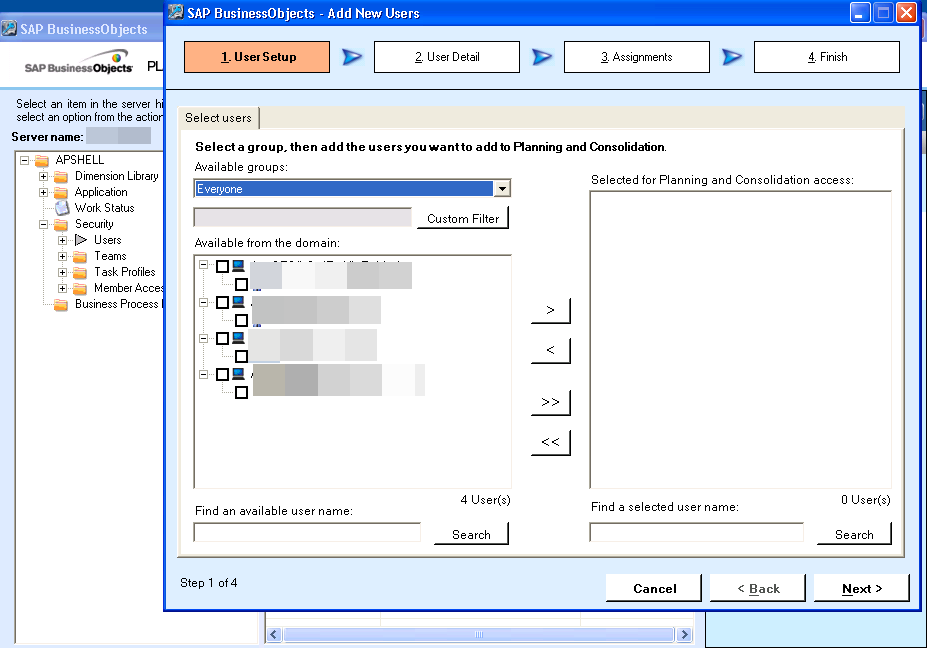Viewport: 927px width, 648px height.
Task: Select Work Status in server tree
Action: (105, 208)
